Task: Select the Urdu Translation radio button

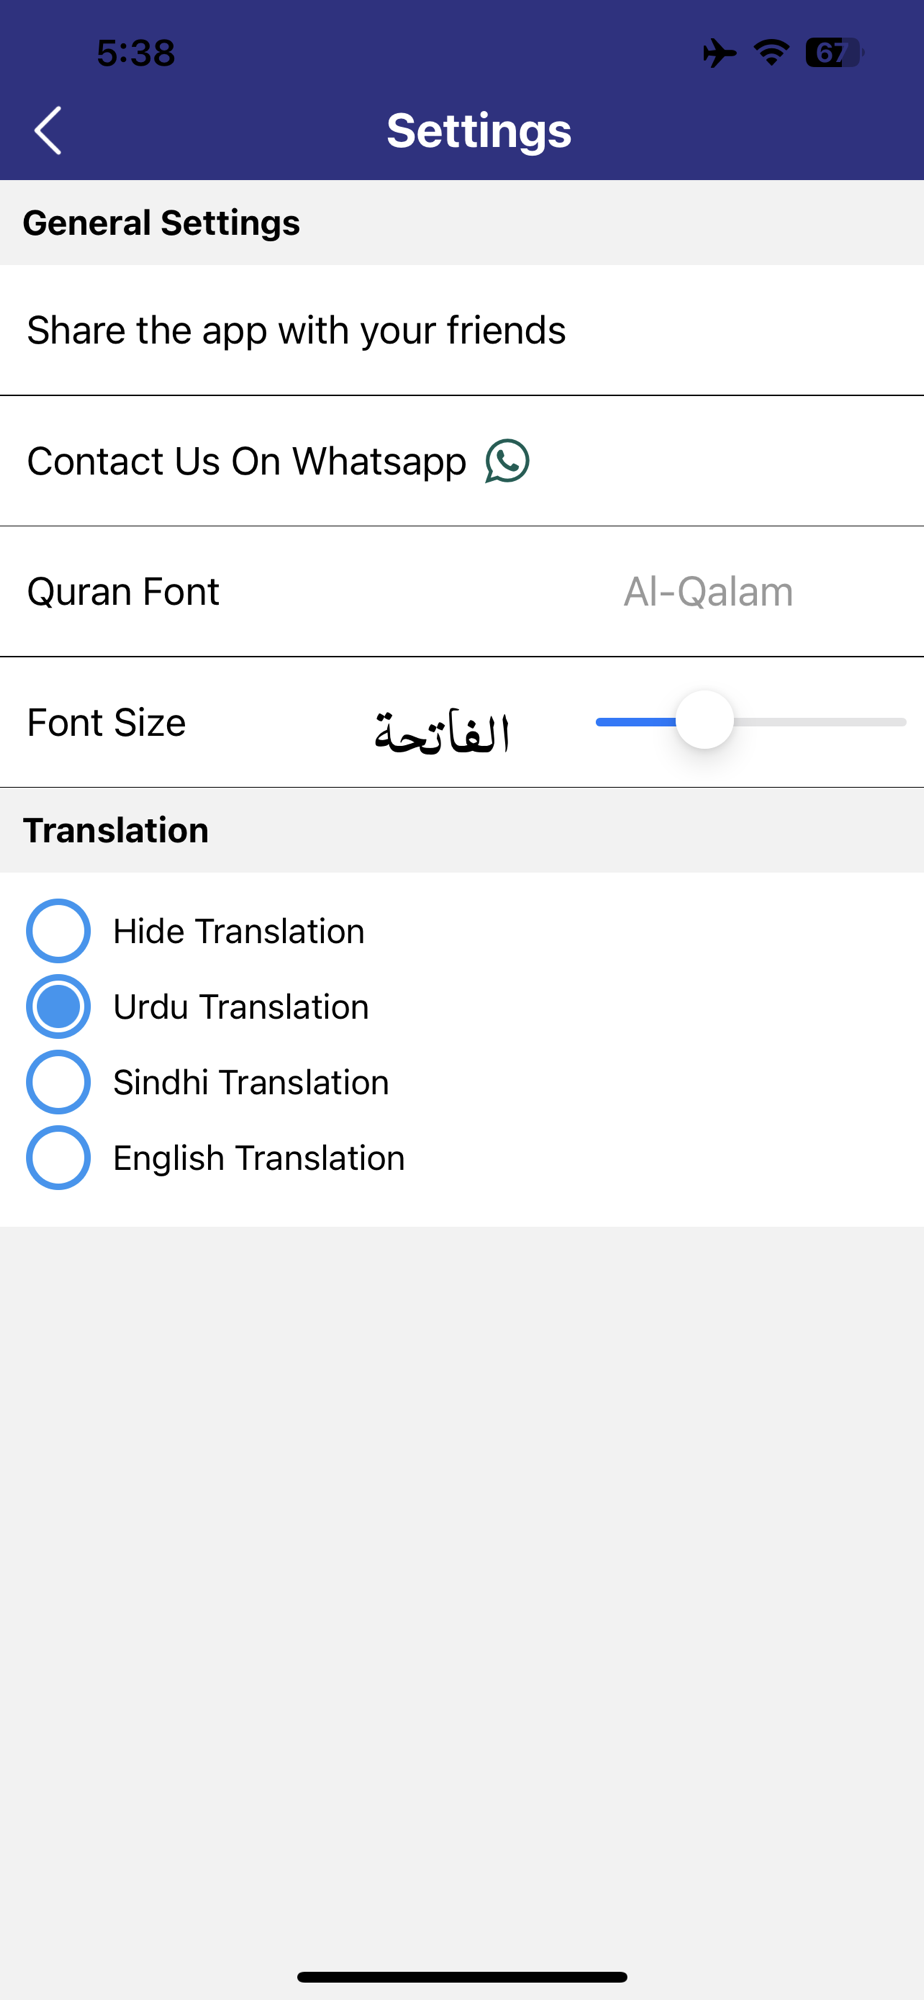Action: [58, 1006]
